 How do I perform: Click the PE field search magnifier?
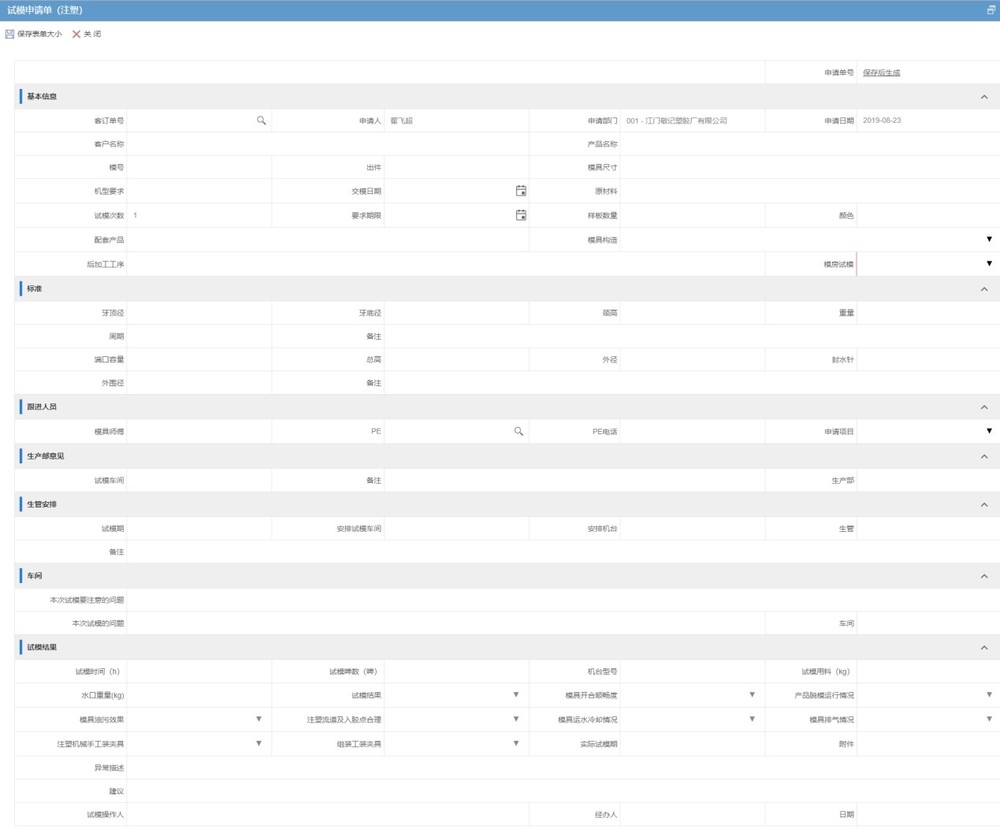pos(518,432)
